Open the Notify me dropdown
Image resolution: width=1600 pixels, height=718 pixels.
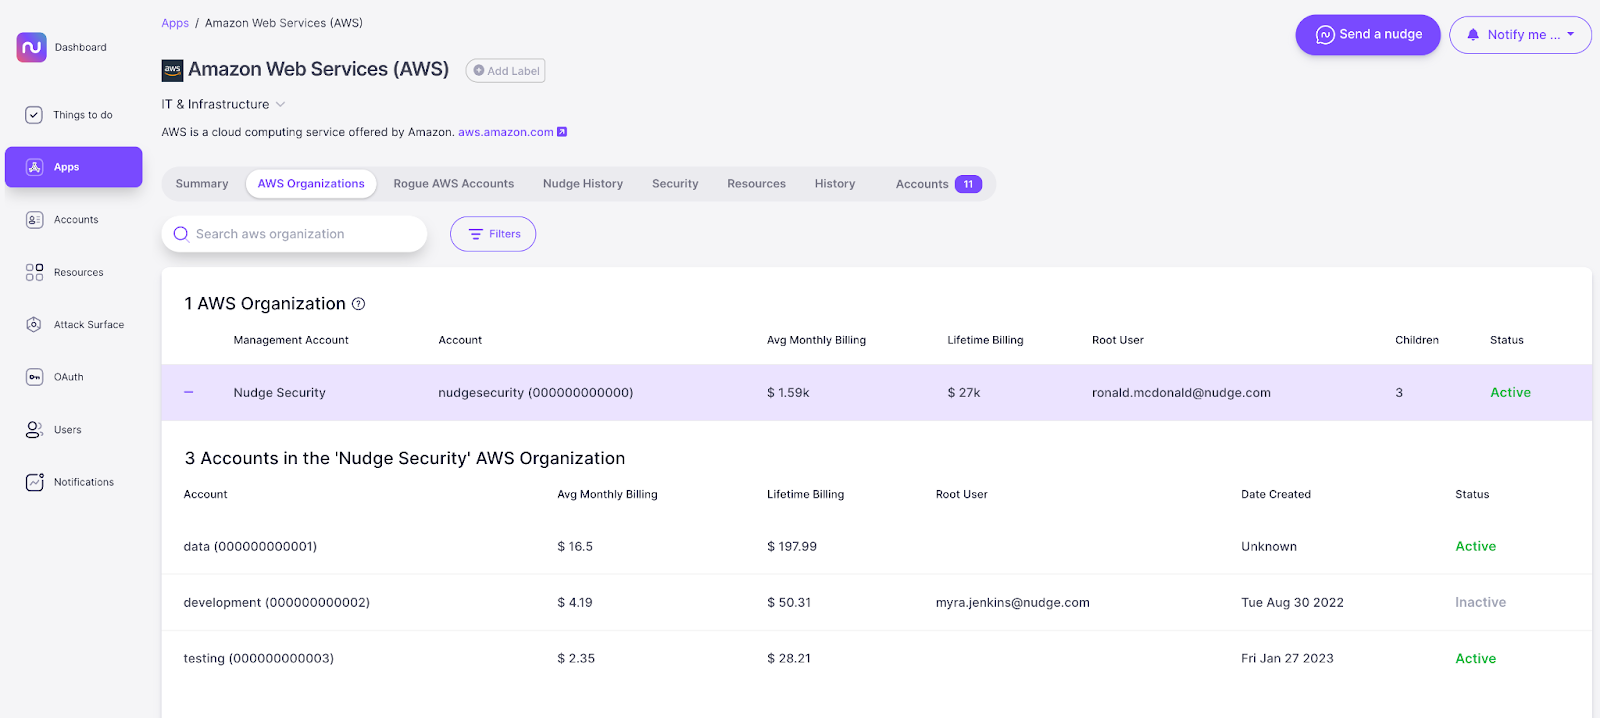coord(1520,35)
